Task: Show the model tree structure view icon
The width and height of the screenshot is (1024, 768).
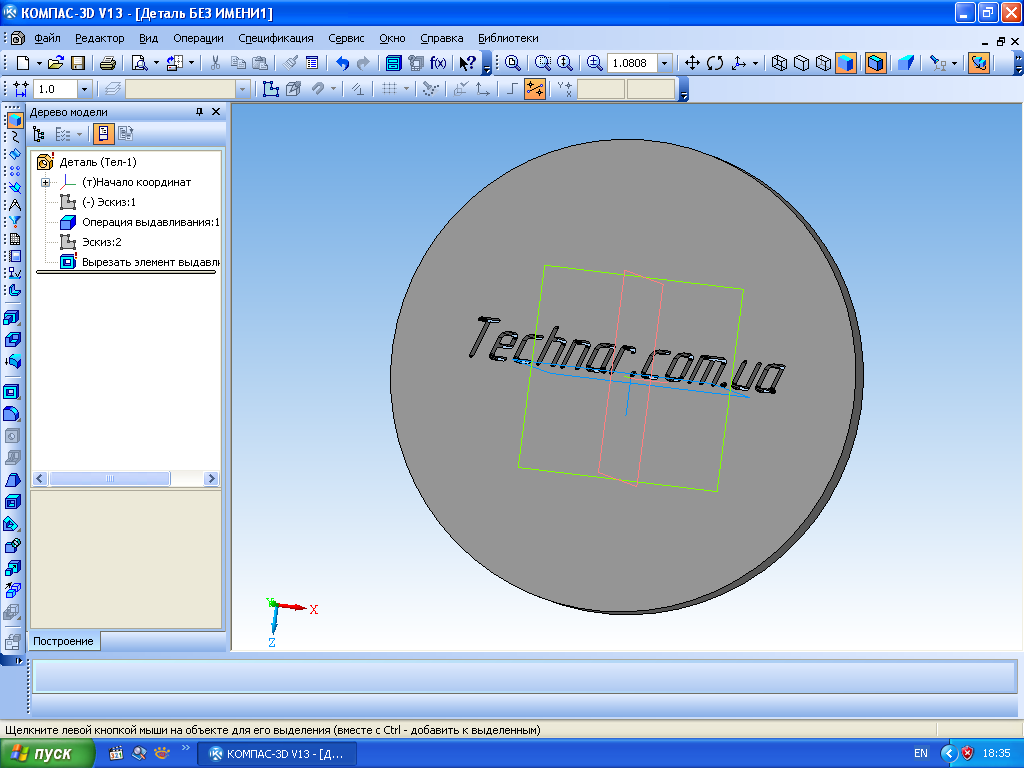Action: tap(39, 135)
